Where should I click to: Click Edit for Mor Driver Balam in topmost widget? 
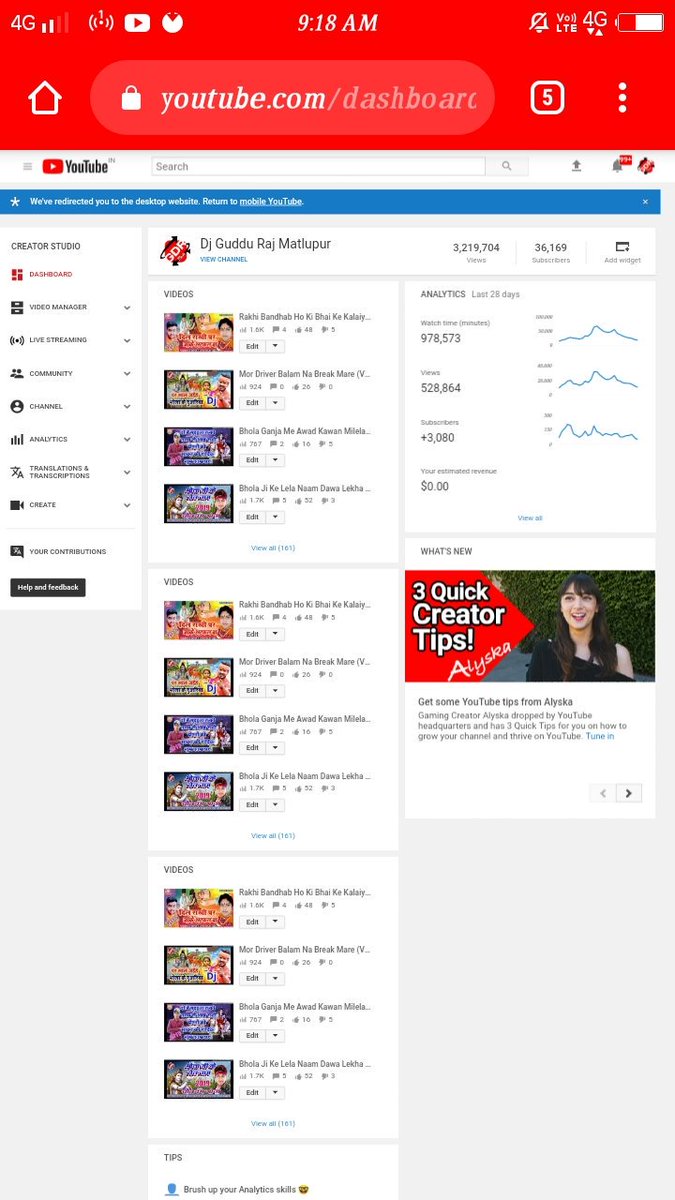coord(252,403)
